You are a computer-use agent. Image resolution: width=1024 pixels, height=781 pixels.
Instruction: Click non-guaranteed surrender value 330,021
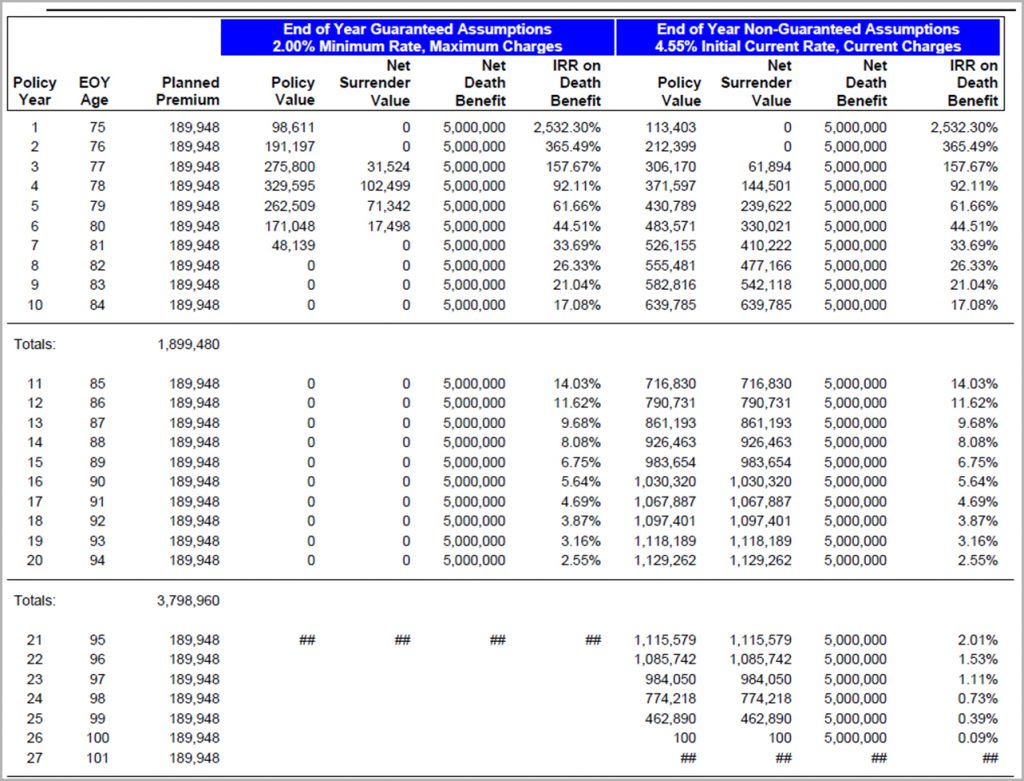(767, 227)
